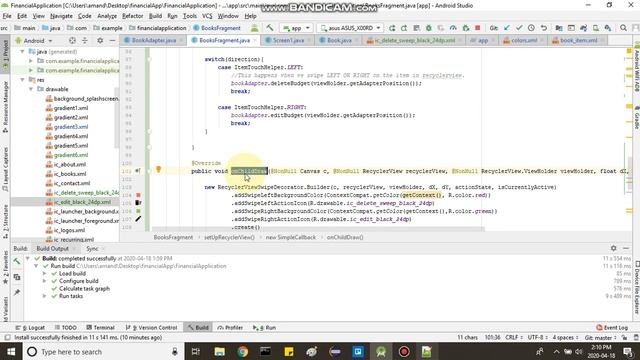Expand the Load build node
Screen dimensions: 640x360
(44, 273)
